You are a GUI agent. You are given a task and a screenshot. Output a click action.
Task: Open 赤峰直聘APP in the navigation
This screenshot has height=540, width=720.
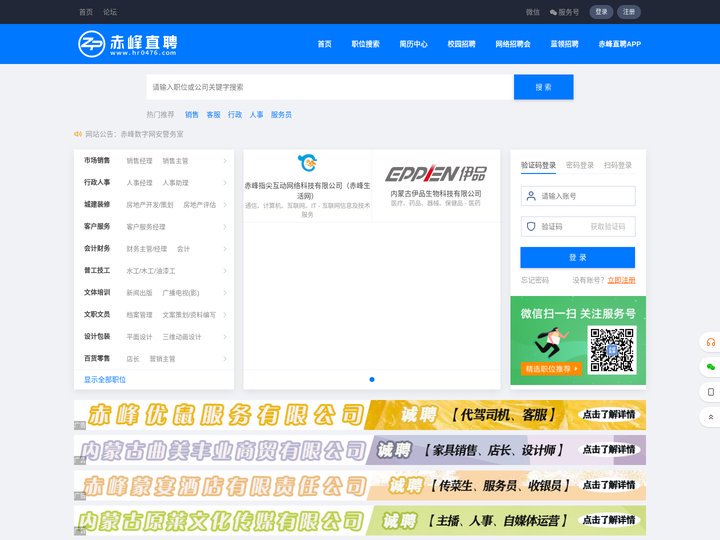tap(619, 44)
